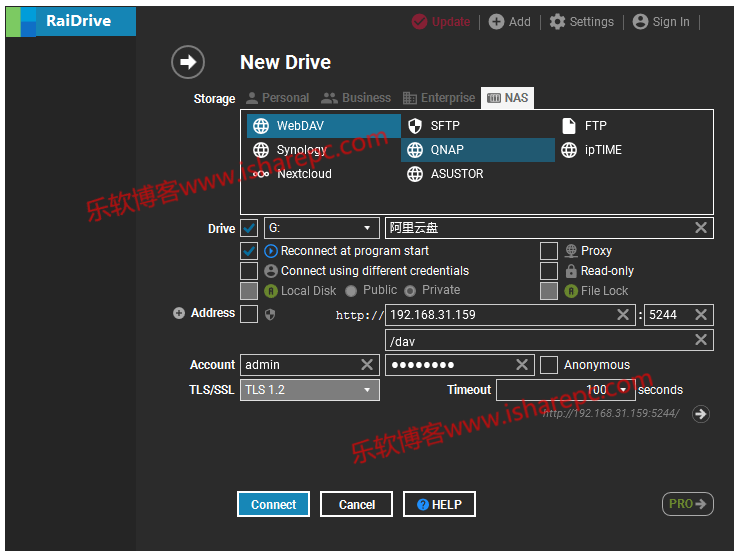Click the Add menu label

[x=520, y=22]
